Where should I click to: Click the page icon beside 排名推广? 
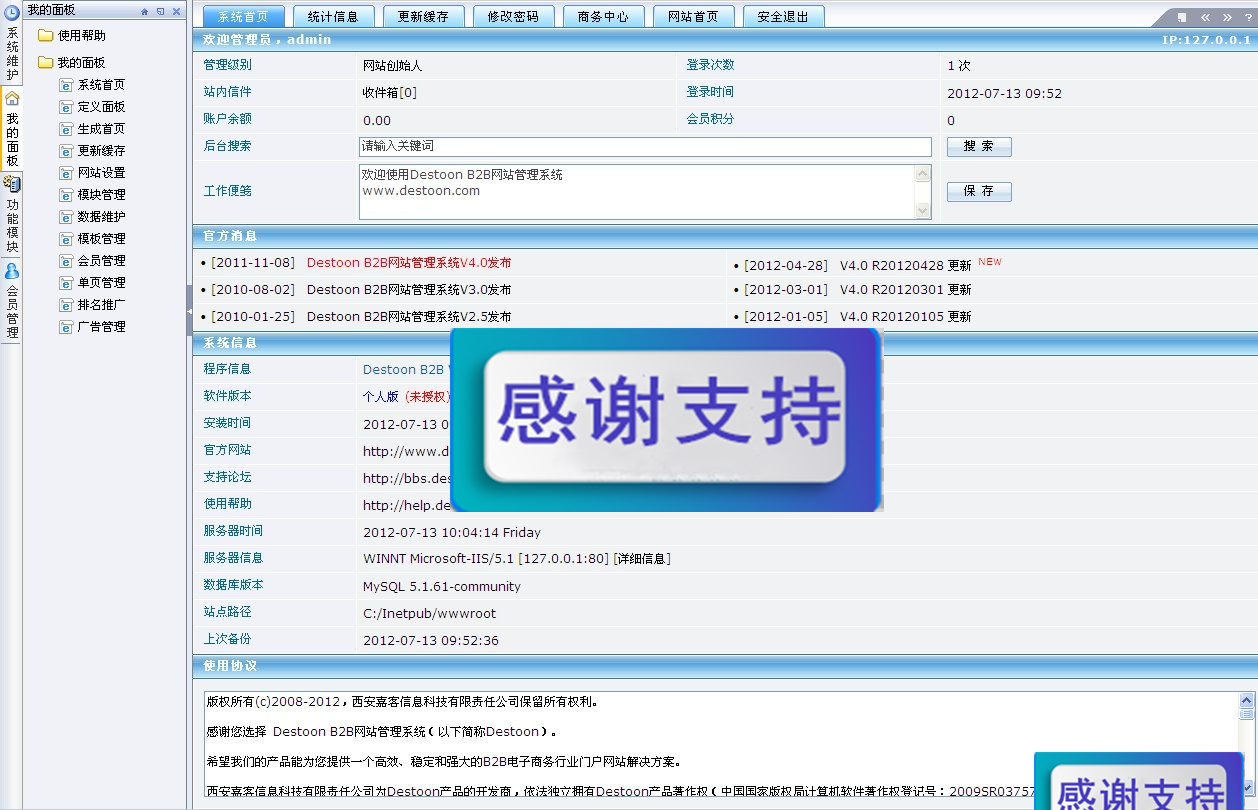pyautogui.click(x=66, y=305)
